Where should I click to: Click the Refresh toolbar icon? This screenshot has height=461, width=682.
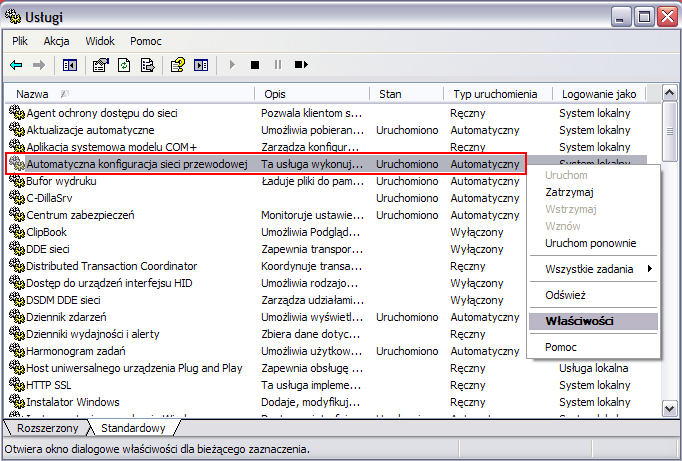(124, 65)
